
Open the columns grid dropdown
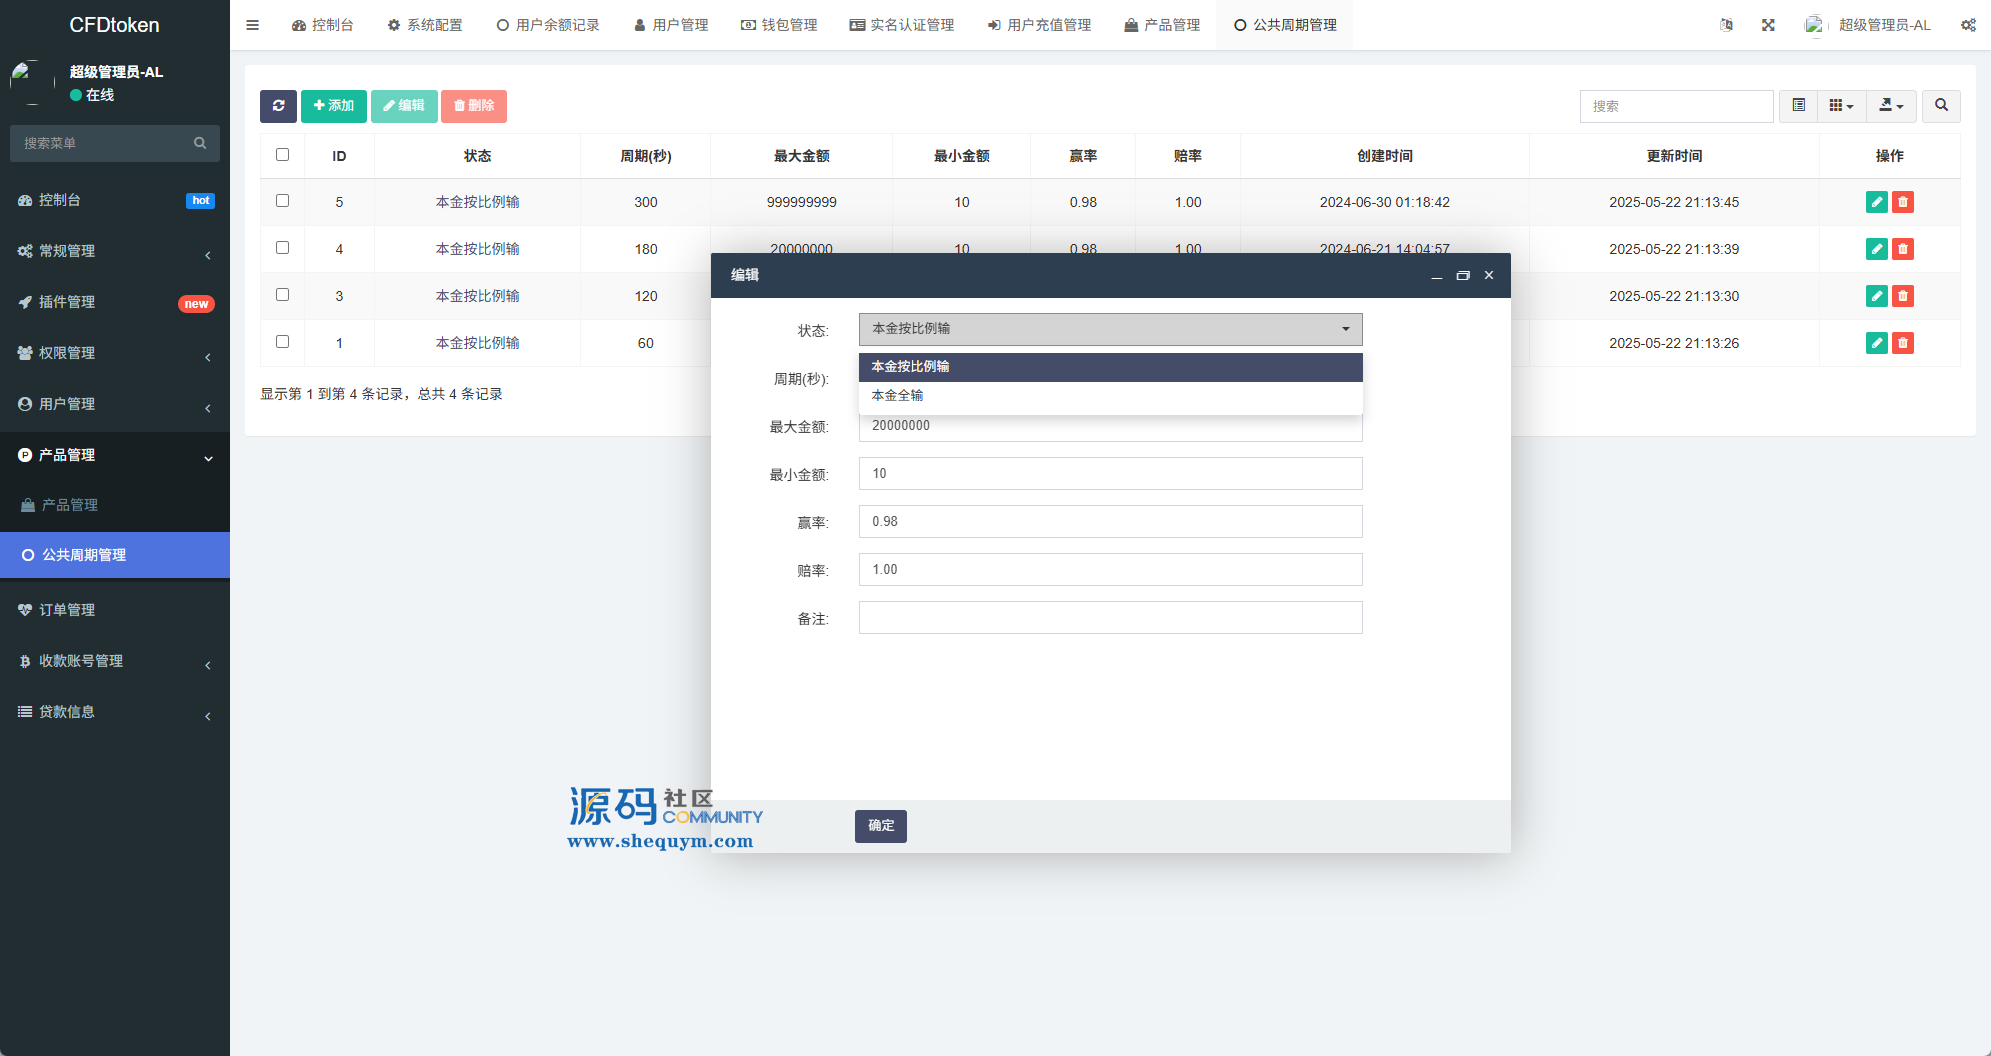[1841, 106]
